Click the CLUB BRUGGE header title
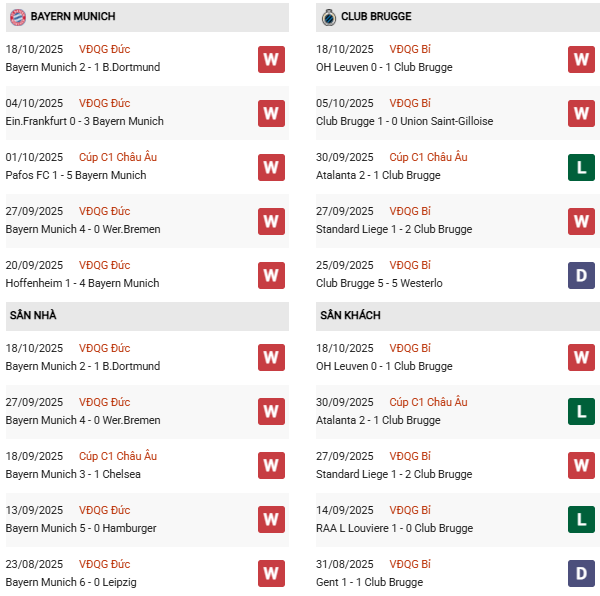 point(376,17)
